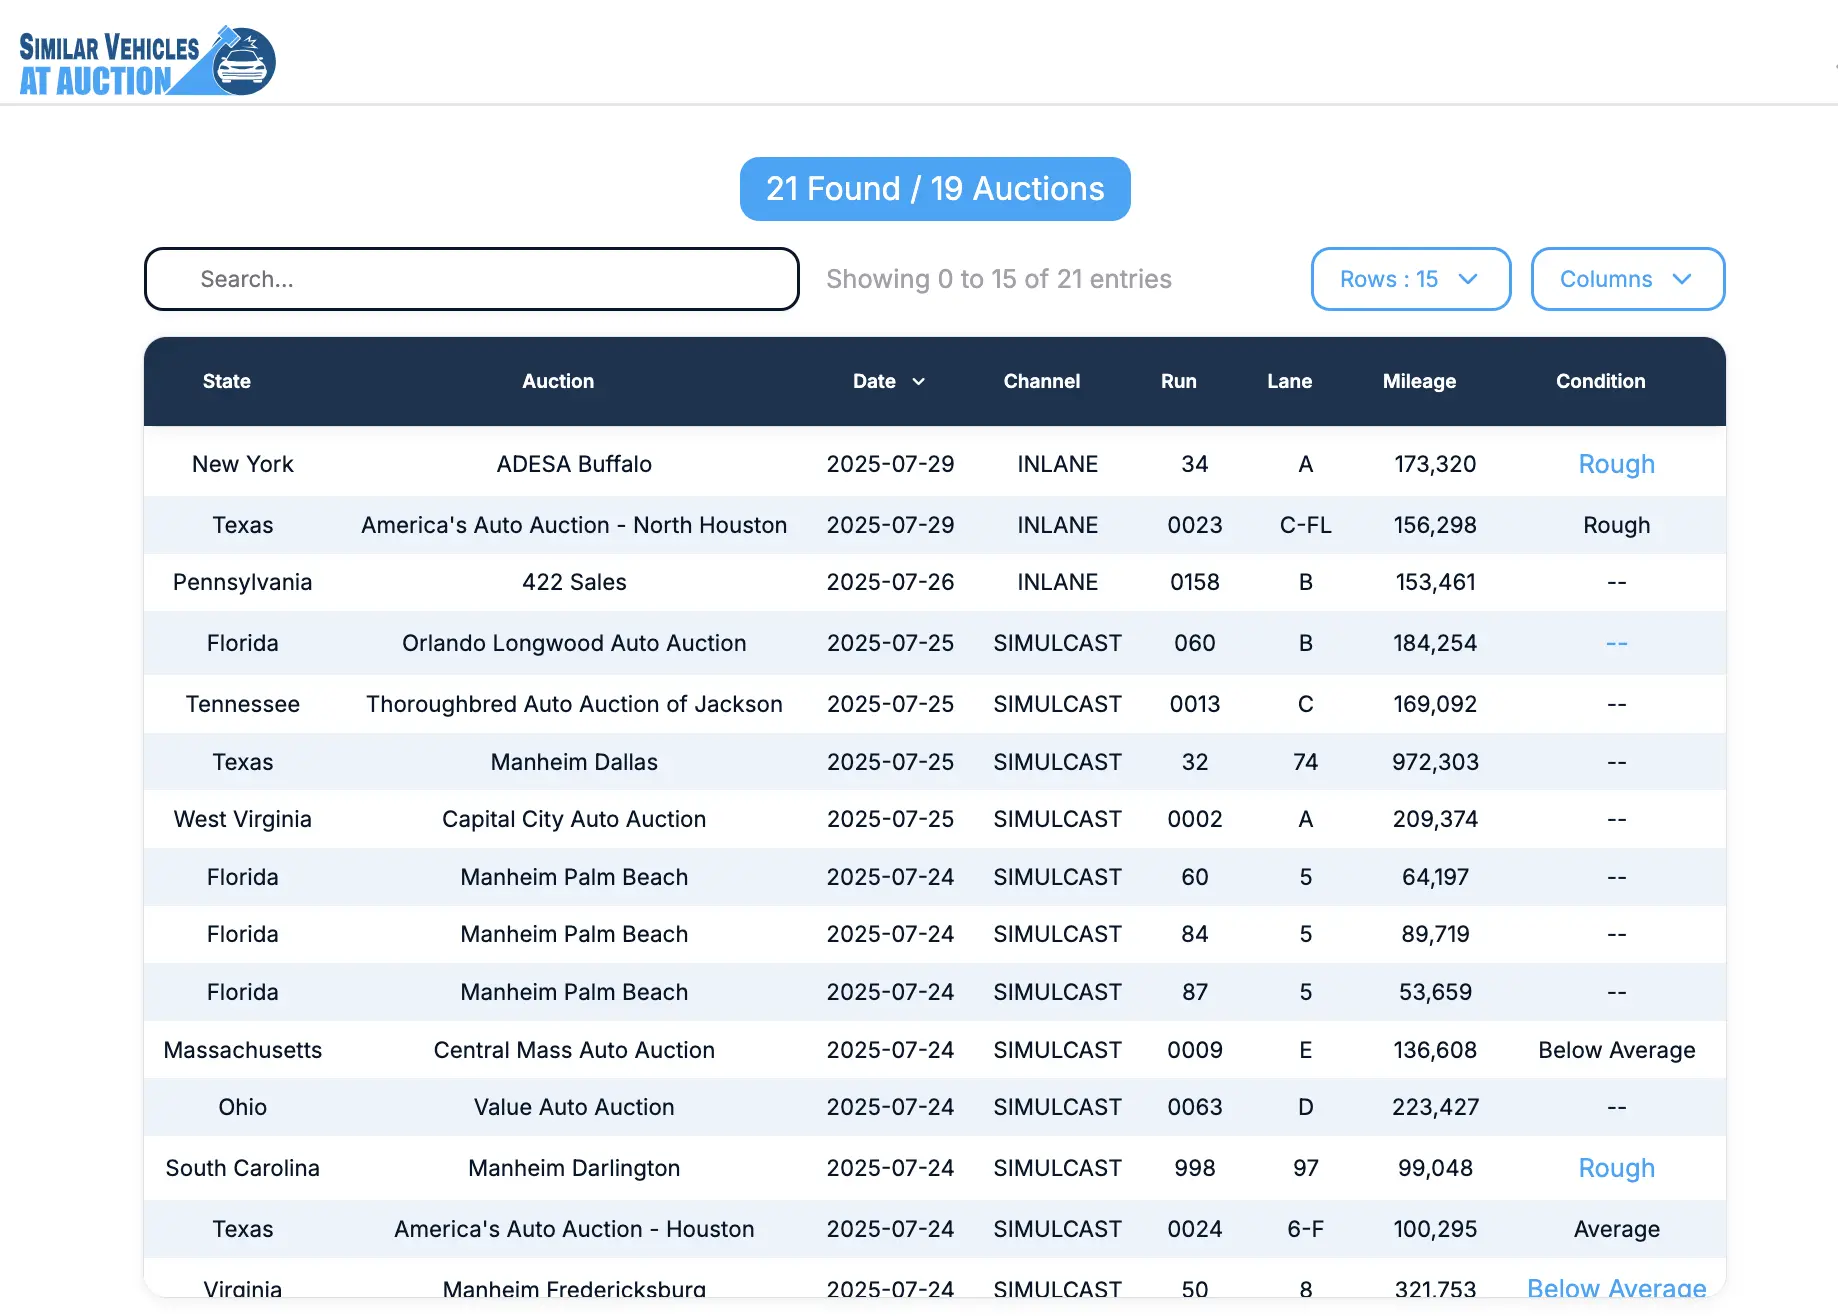
Task: Click the Showing 0 to 15 of 21 entries text
Action: click(x=998, y=279)
